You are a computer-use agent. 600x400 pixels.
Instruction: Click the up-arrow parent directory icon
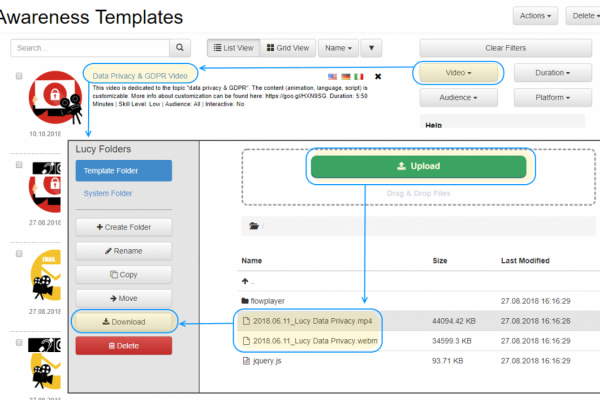click(x=245, y=281)
